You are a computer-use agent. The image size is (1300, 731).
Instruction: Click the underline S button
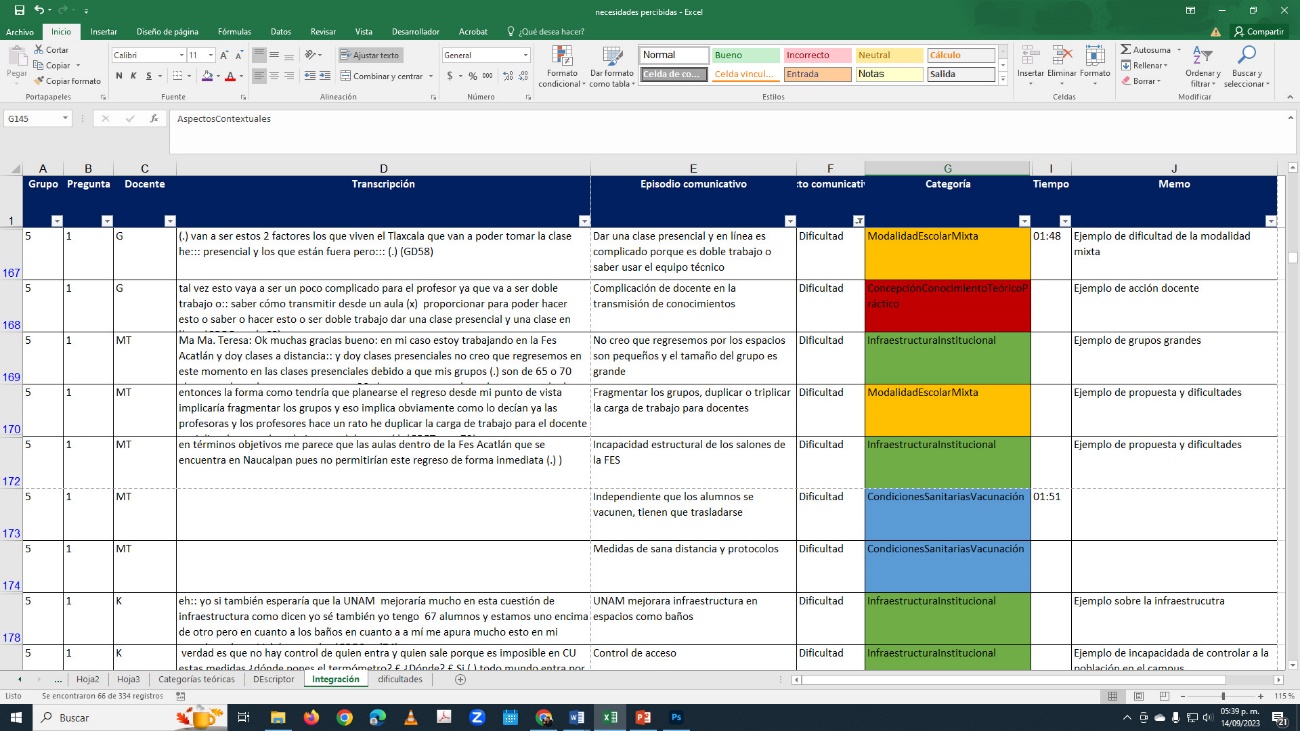(x=147, y=76)
